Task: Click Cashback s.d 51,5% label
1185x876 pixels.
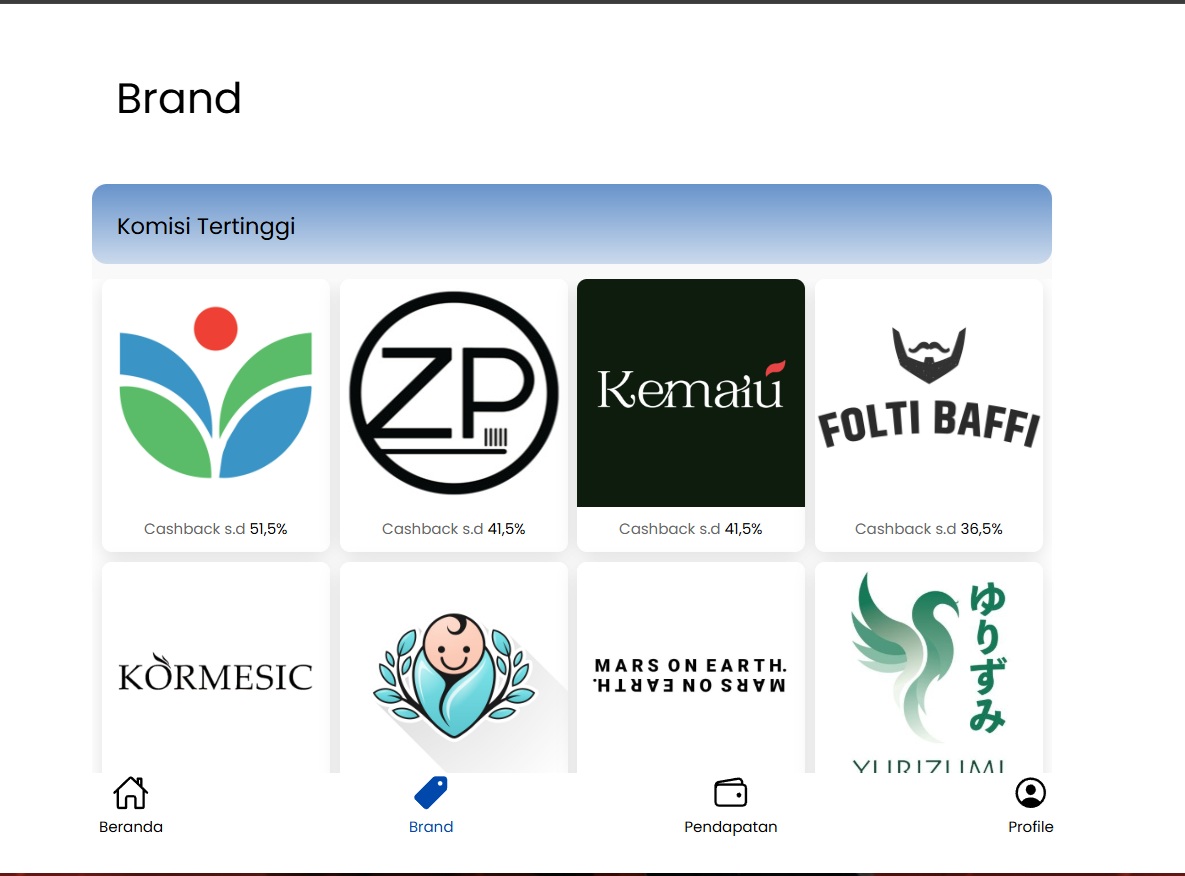Action: 215,529
